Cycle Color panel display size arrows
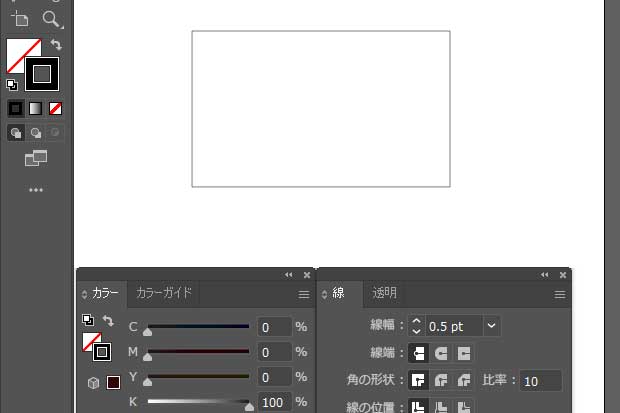Viewport: 620px width, 413px height. 84,294
